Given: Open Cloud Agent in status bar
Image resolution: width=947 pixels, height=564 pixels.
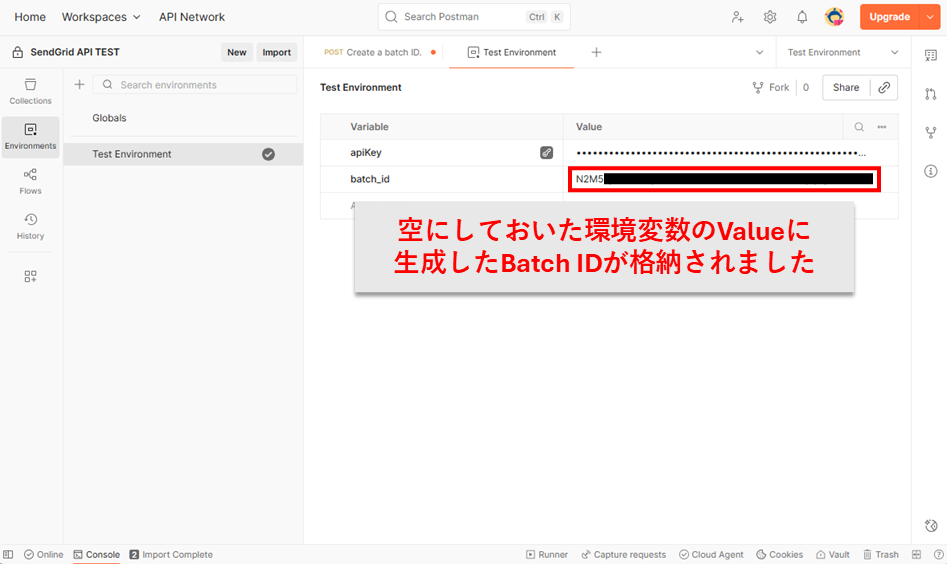Looking at the screenshot, I should tap(711, 554).
